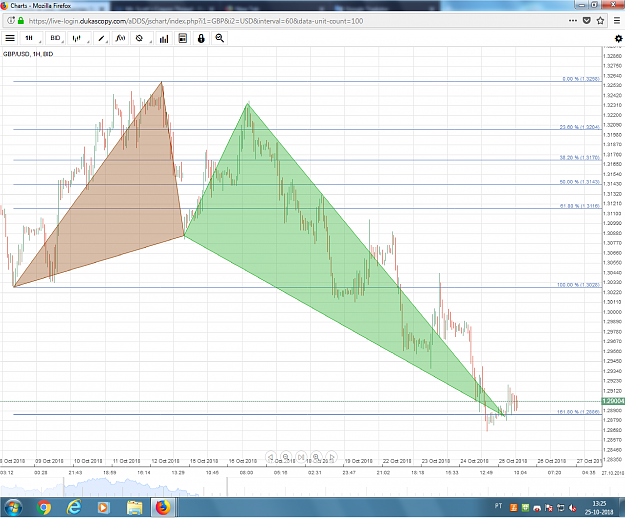The height and width of the screenshot is (518, 625).
Task: Open the f(x) indicators tool
Action: pos(120,38)
